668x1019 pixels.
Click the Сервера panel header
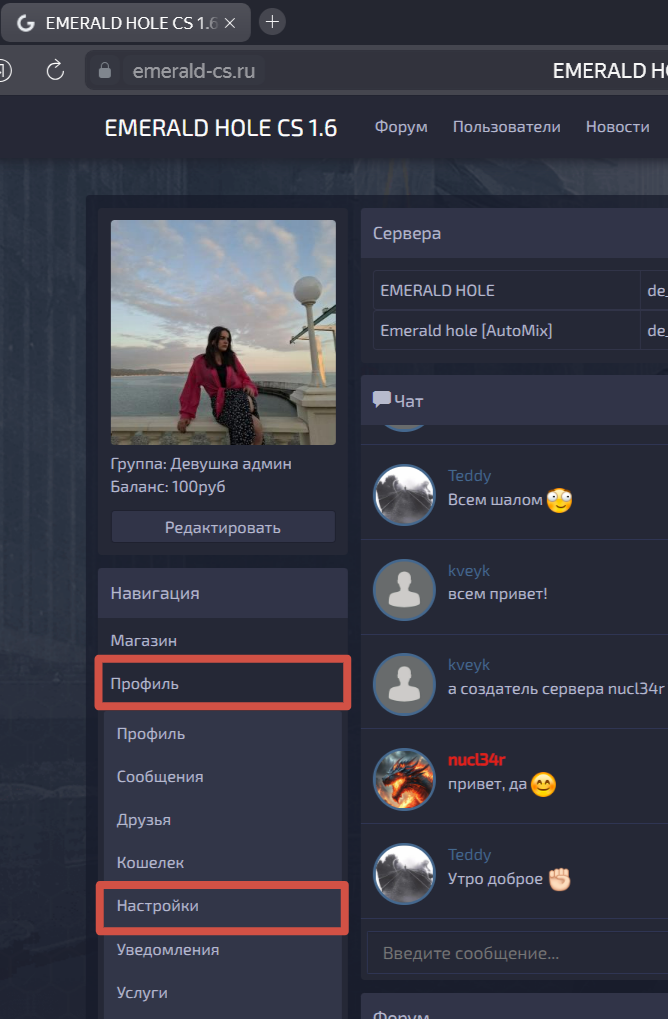point(514,233)
